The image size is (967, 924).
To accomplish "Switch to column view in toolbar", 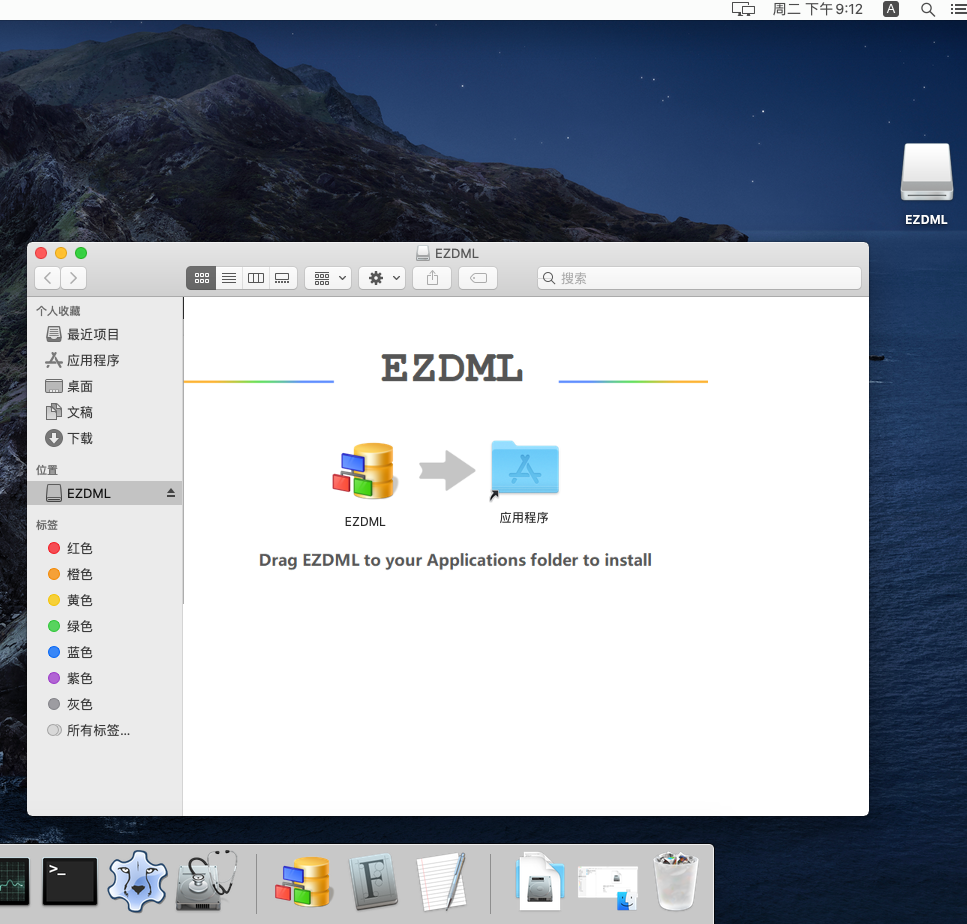I will (256, 278).
